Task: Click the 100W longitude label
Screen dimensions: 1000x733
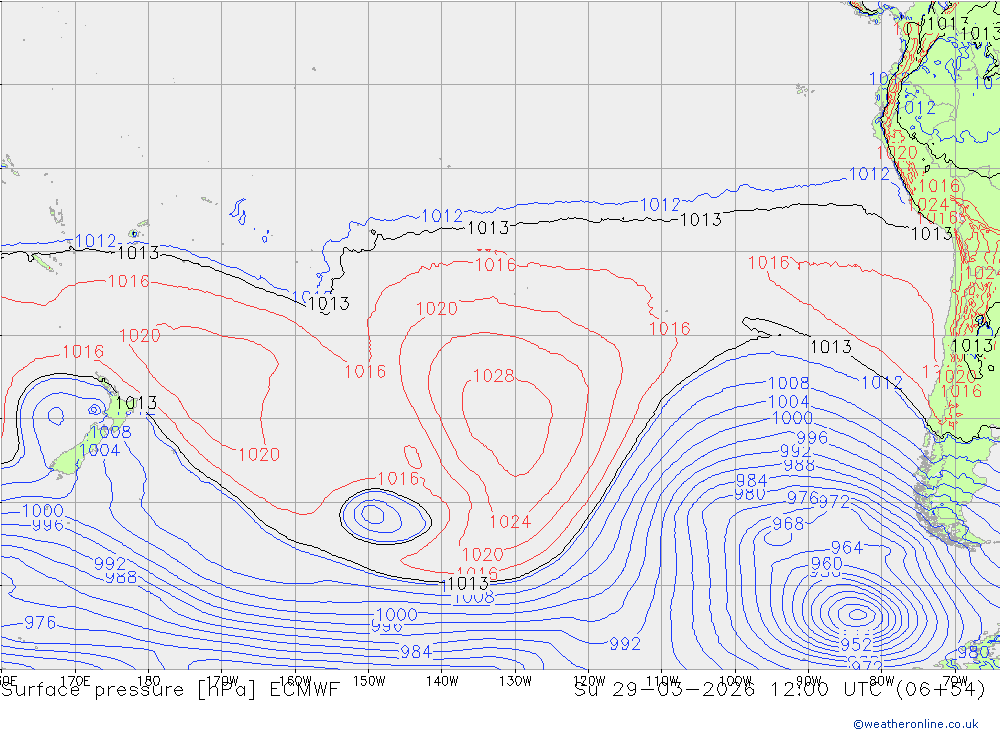Action: click(735, 681)
